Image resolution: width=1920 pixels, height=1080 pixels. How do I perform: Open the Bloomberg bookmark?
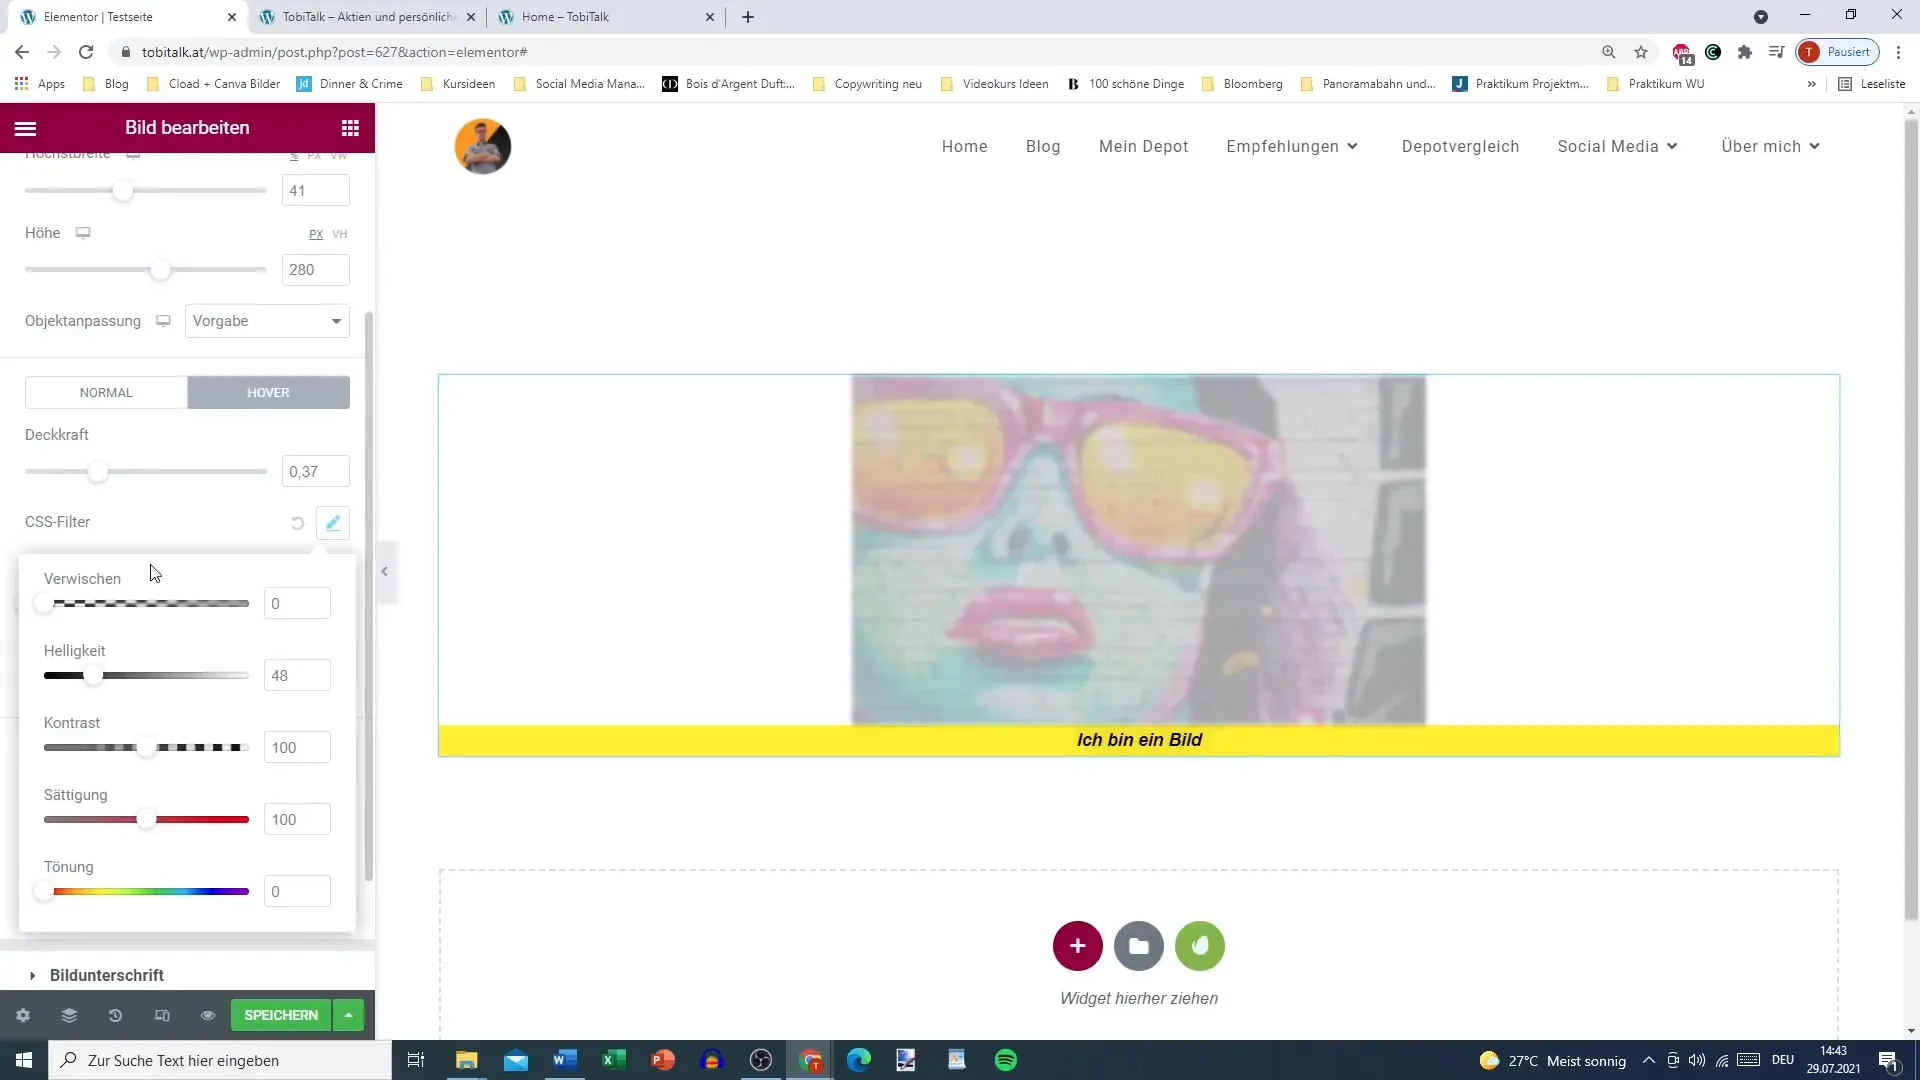tap(1242, 84)
